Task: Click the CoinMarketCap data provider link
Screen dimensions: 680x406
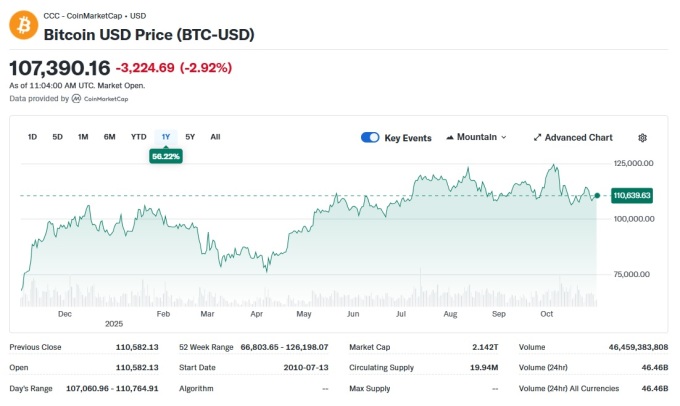Action: [x=106, y=99]
